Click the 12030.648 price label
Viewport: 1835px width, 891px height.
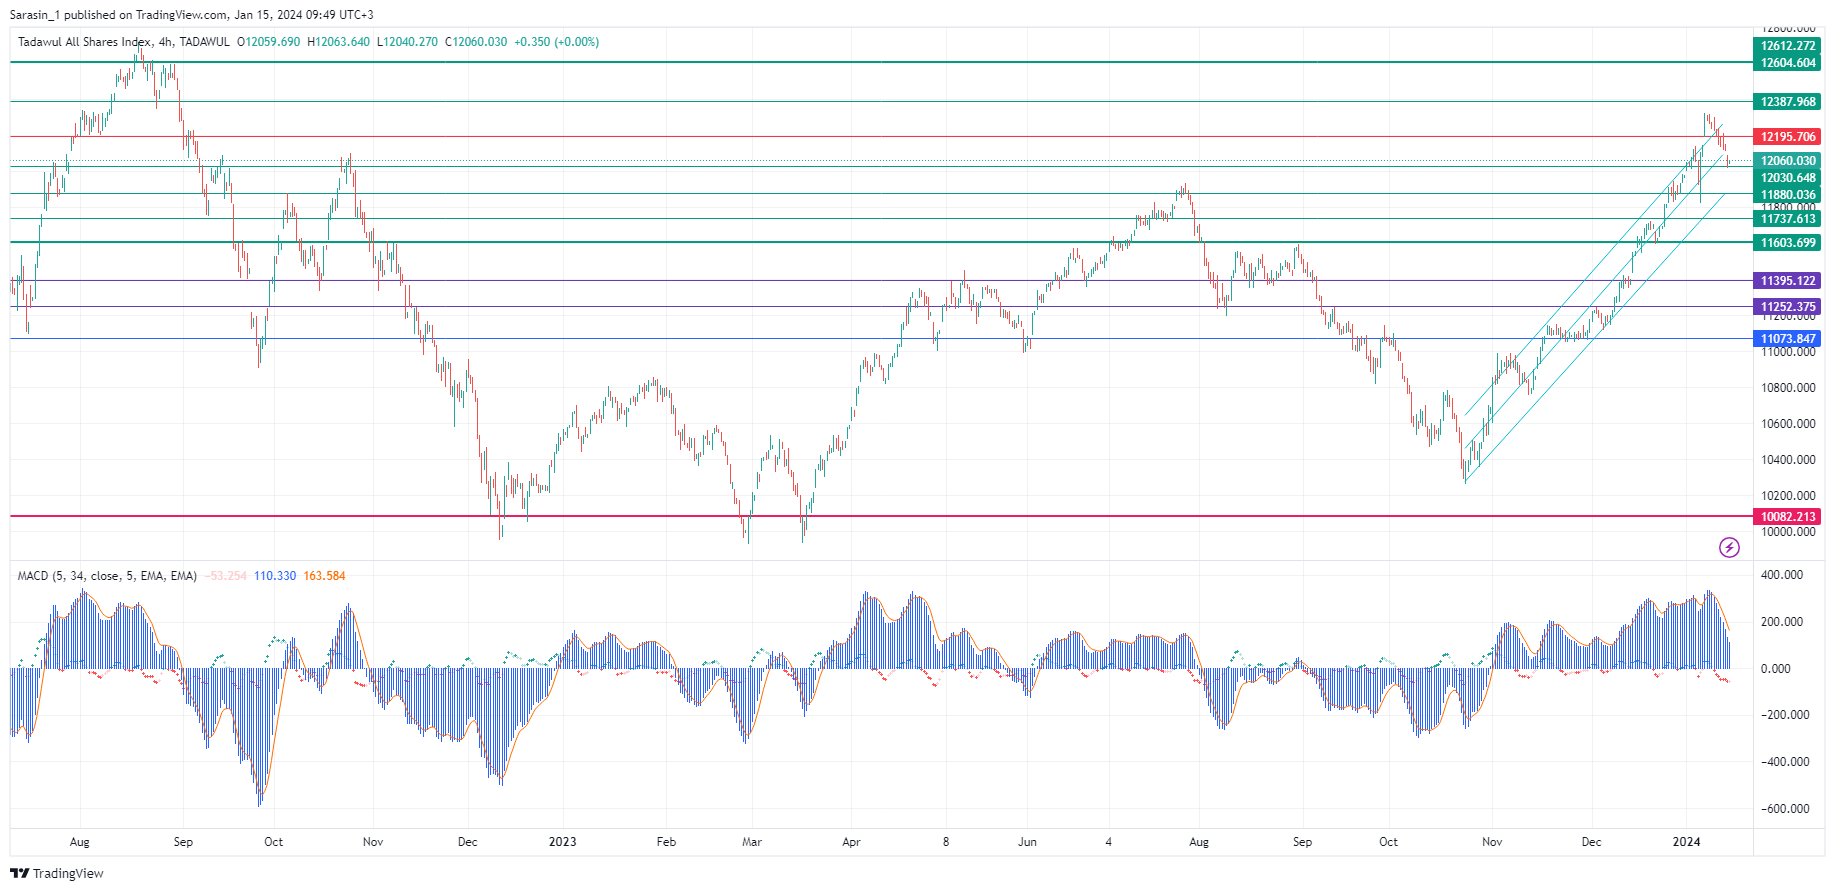pyautogui.click(x=1788, y=178)
